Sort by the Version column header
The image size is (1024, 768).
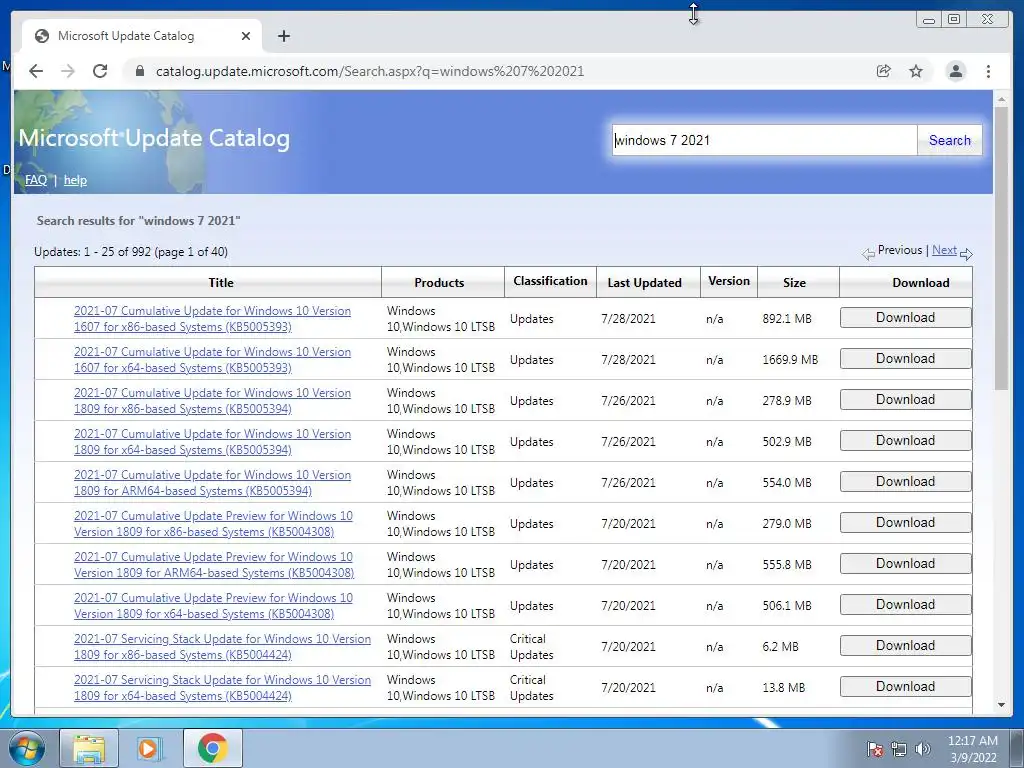pyautogui.click(x=729, y=281)
